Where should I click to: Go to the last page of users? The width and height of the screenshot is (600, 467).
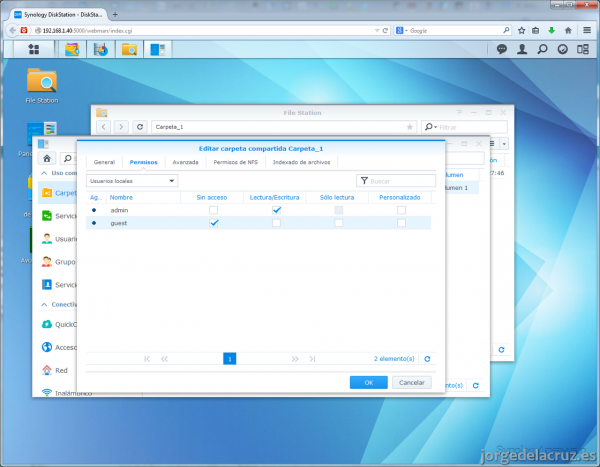[x=312, y=359]
